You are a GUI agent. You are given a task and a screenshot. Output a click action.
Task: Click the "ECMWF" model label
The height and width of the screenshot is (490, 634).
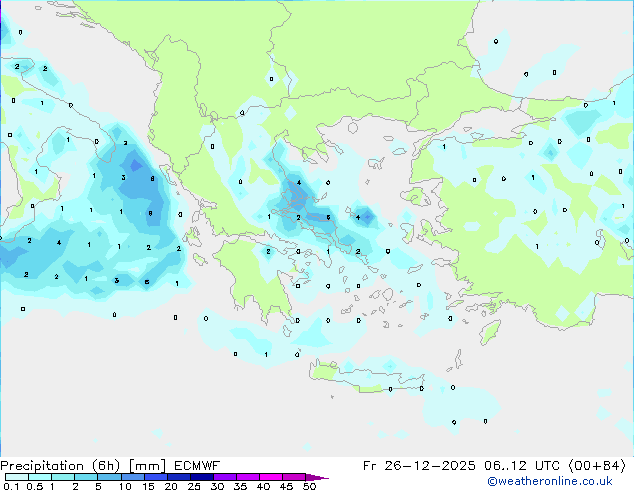click(197, 466)
